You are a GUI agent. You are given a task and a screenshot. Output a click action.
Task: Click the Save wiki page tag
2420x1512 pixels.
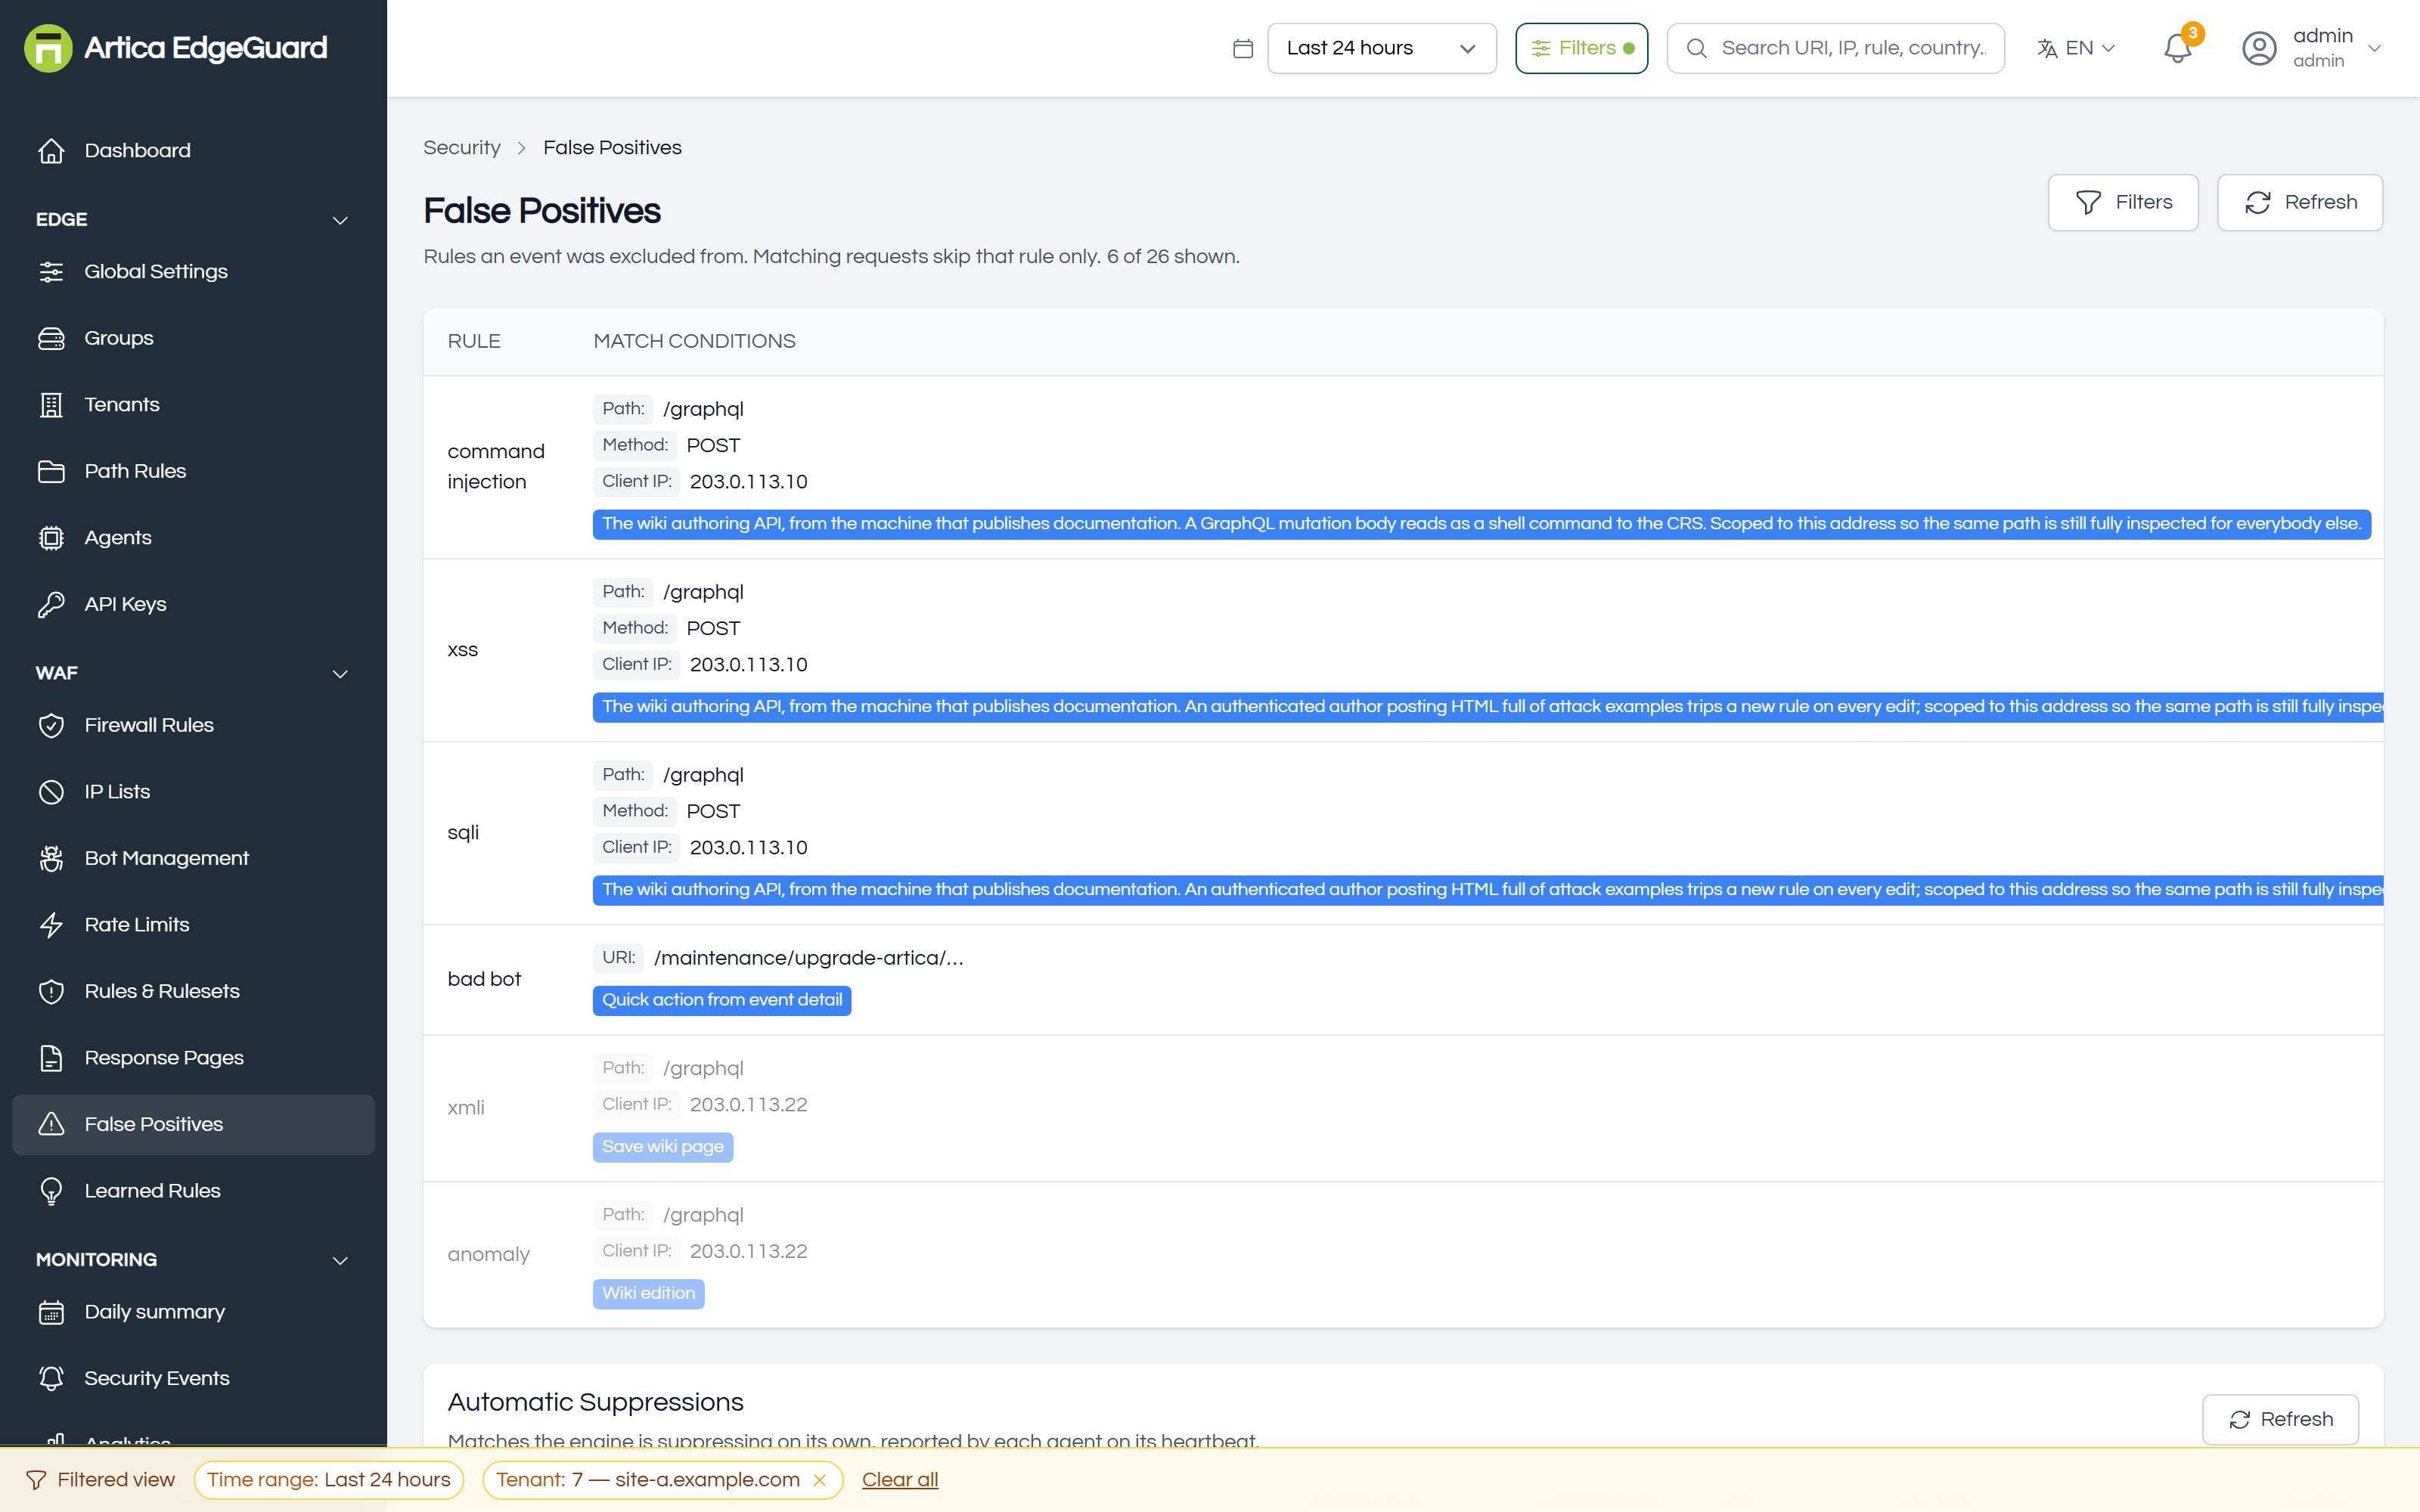[x=662, y=1147]
